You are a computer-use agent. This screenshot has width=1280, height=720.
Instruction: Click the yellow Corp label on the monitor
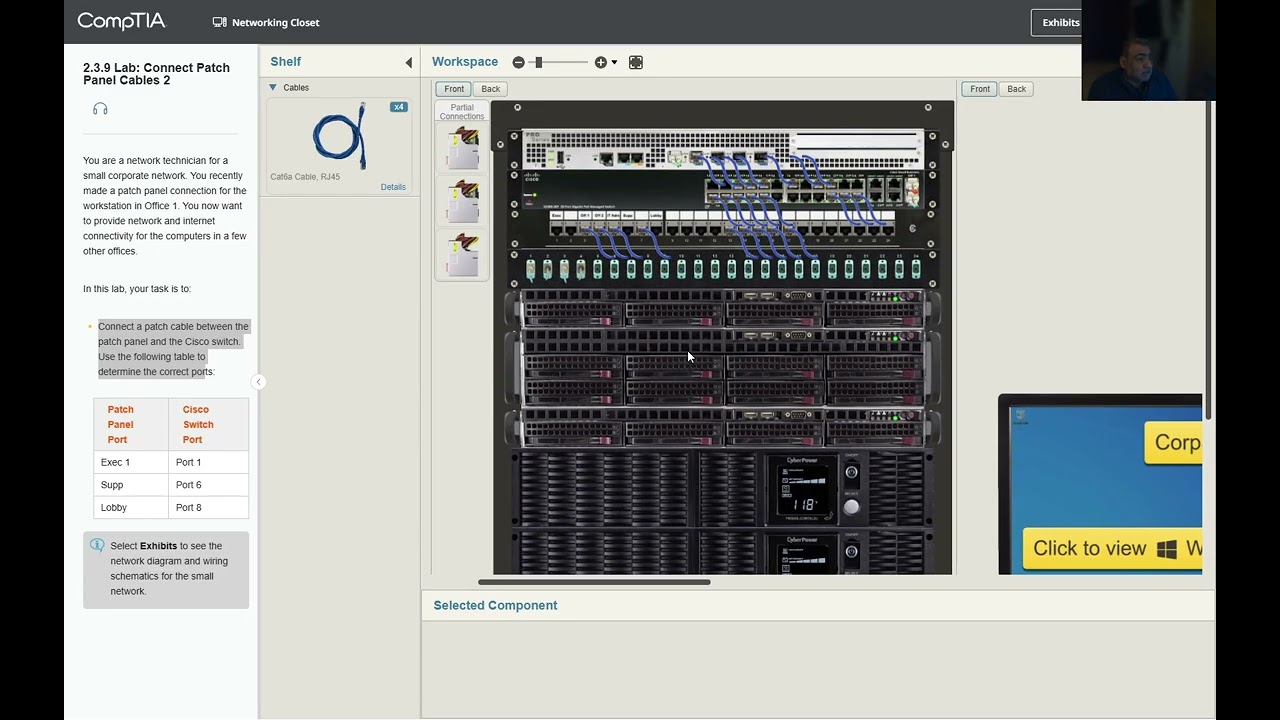point(1173,442)
